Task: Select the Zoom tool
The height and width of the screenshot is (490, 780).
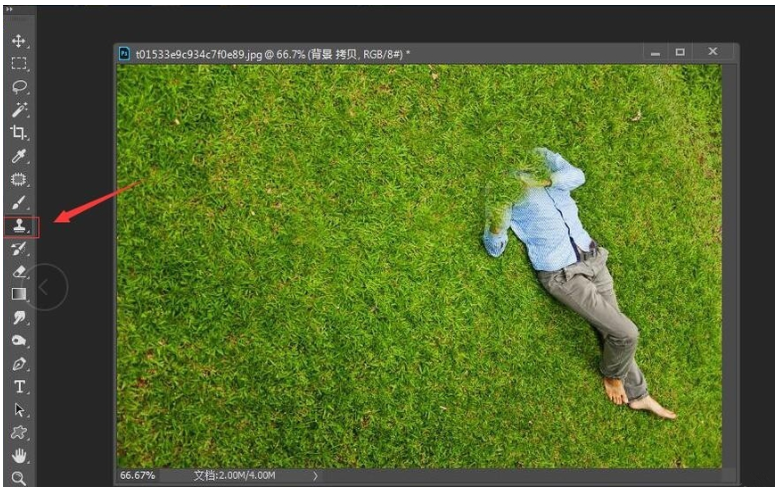Action: [x=18, y=478]
